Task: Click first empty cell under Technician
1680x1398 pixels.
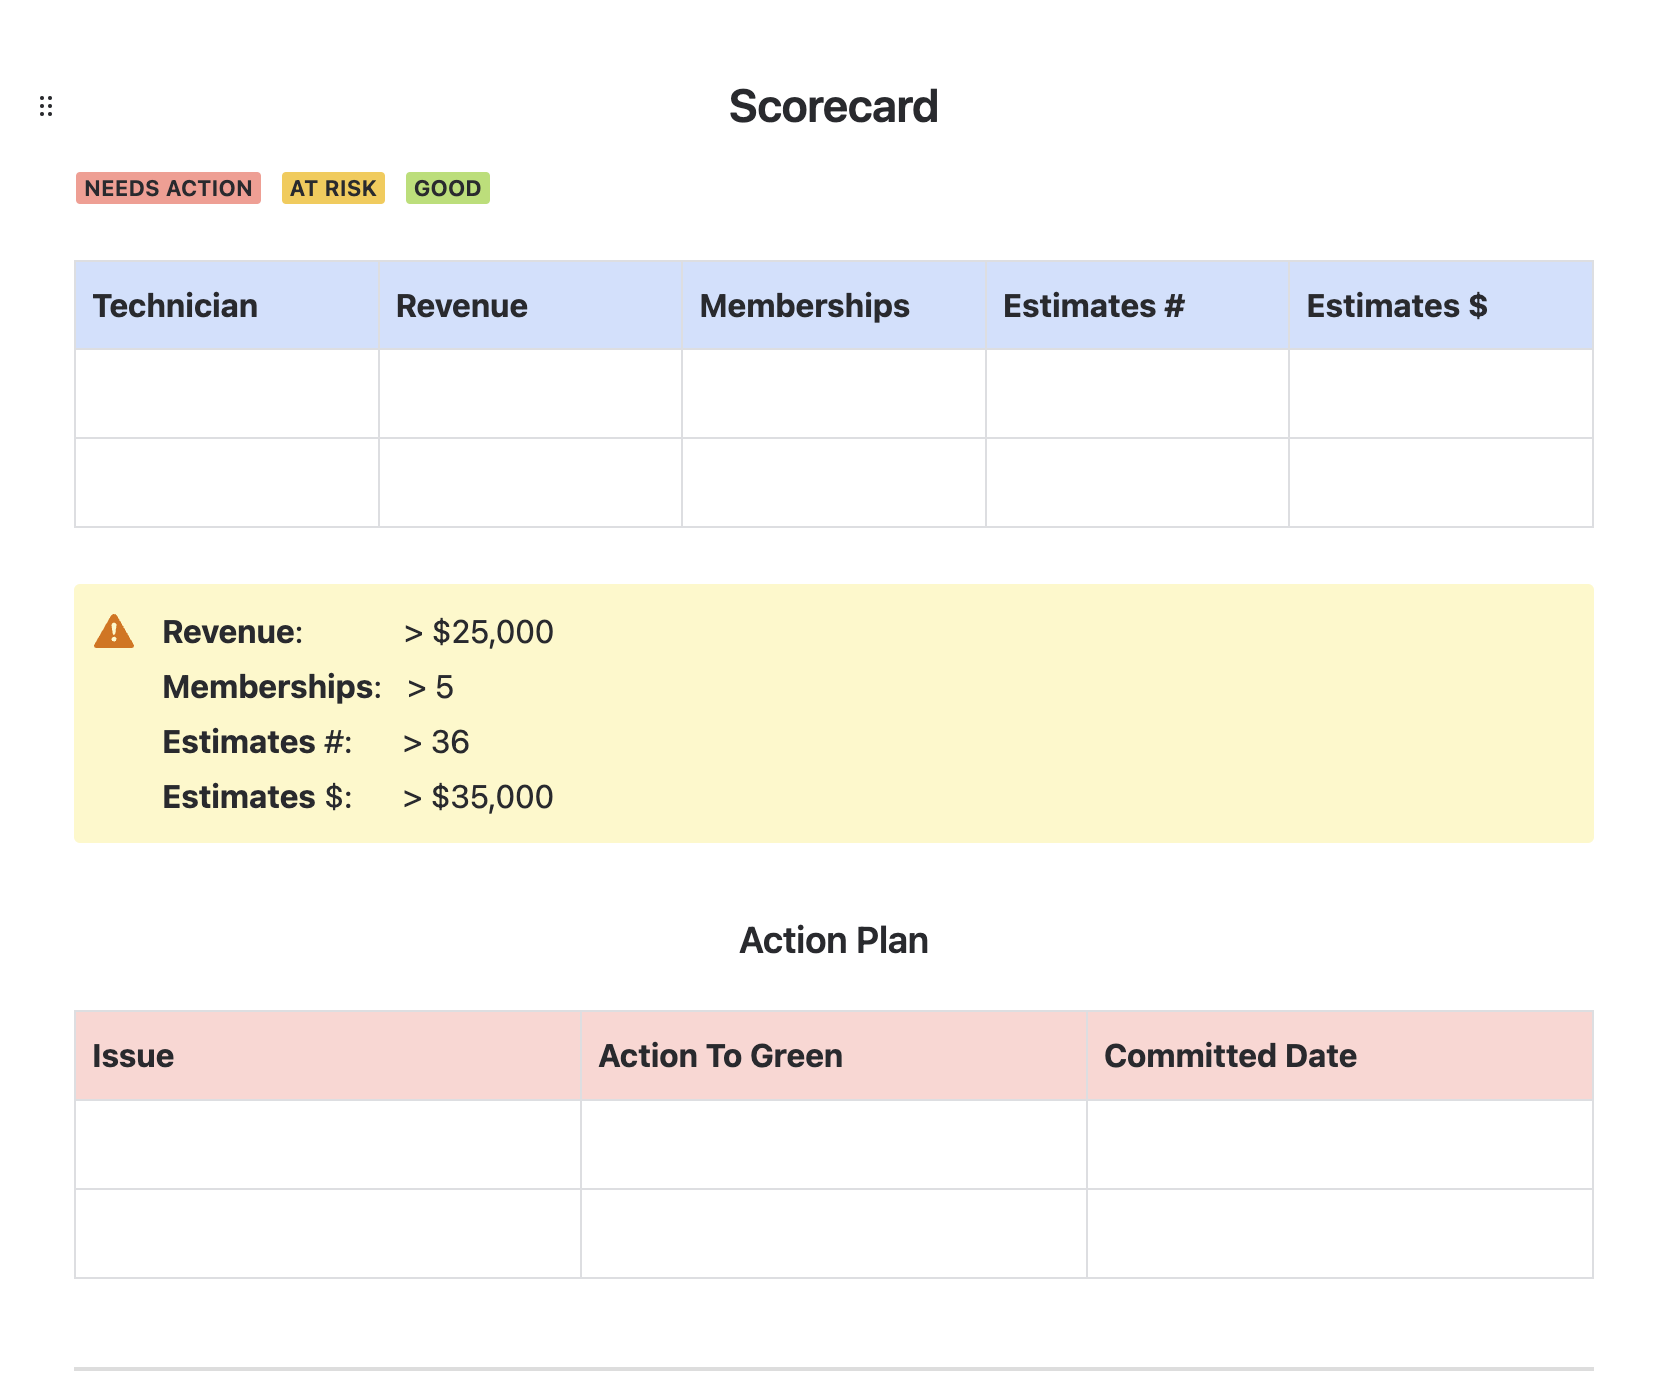Action: click(x=227, y=394)
